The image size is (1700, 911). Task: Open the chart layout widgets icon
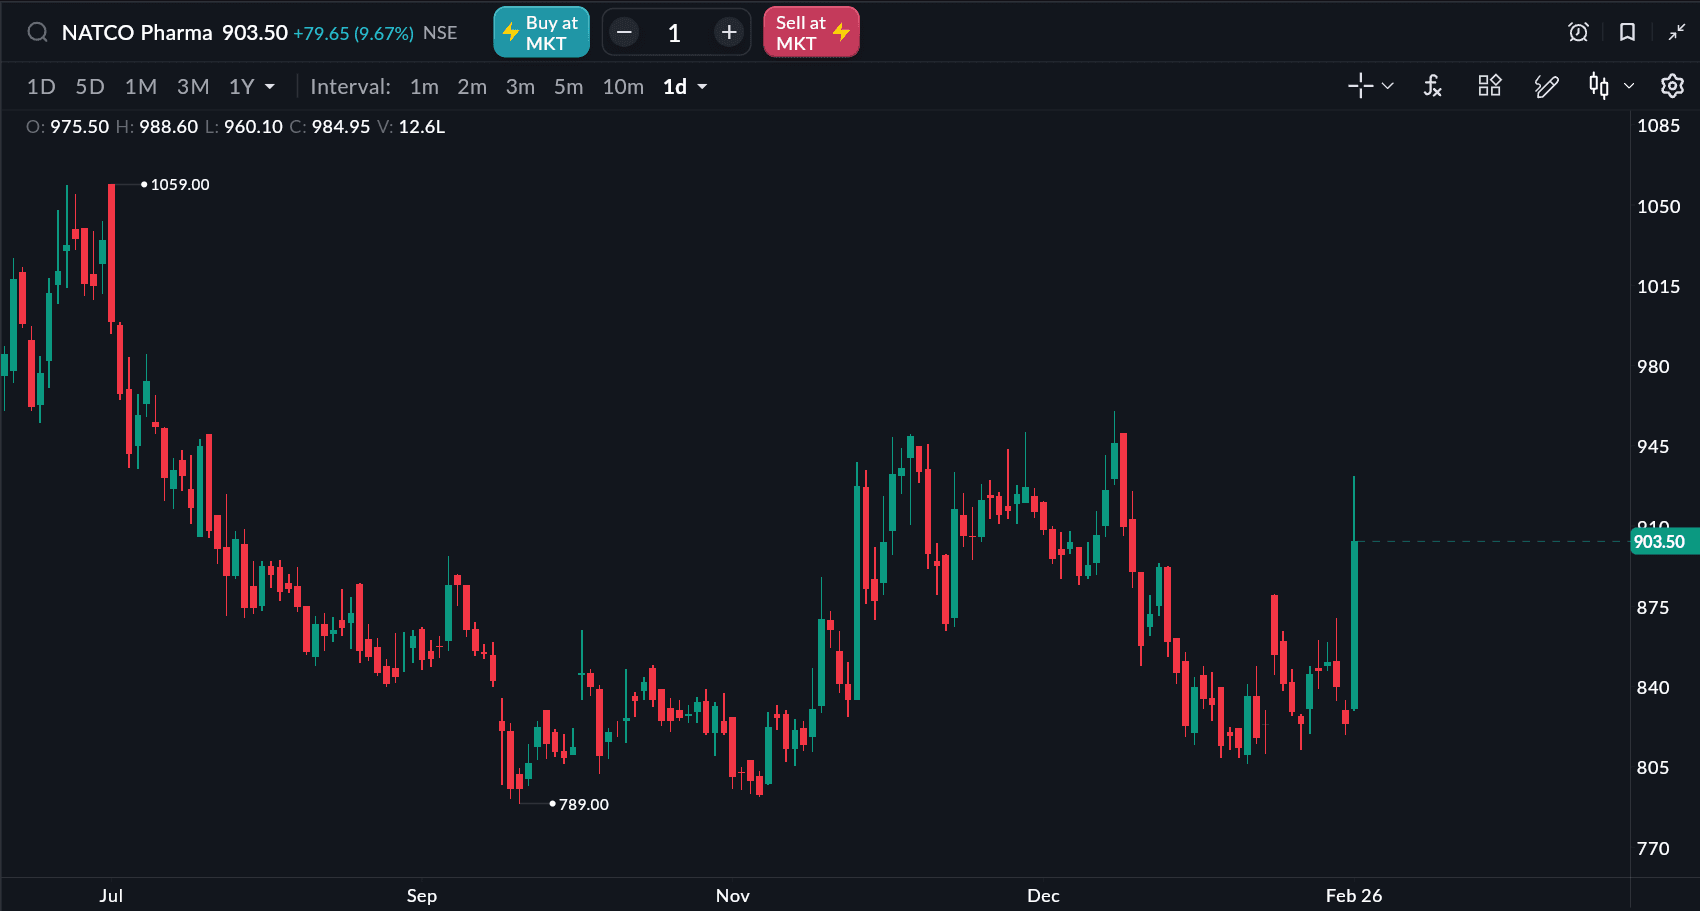[1489, 86]
